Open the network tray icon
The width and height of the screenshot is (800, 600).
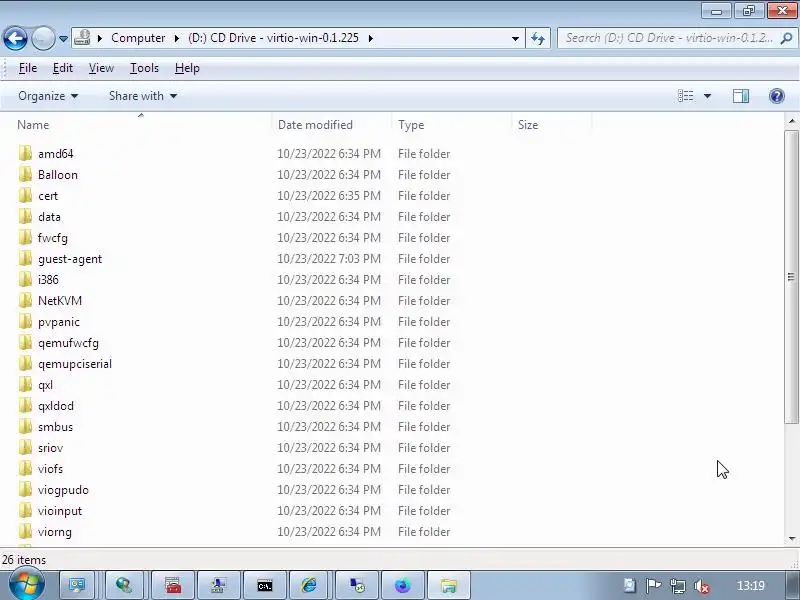[678, 586]
